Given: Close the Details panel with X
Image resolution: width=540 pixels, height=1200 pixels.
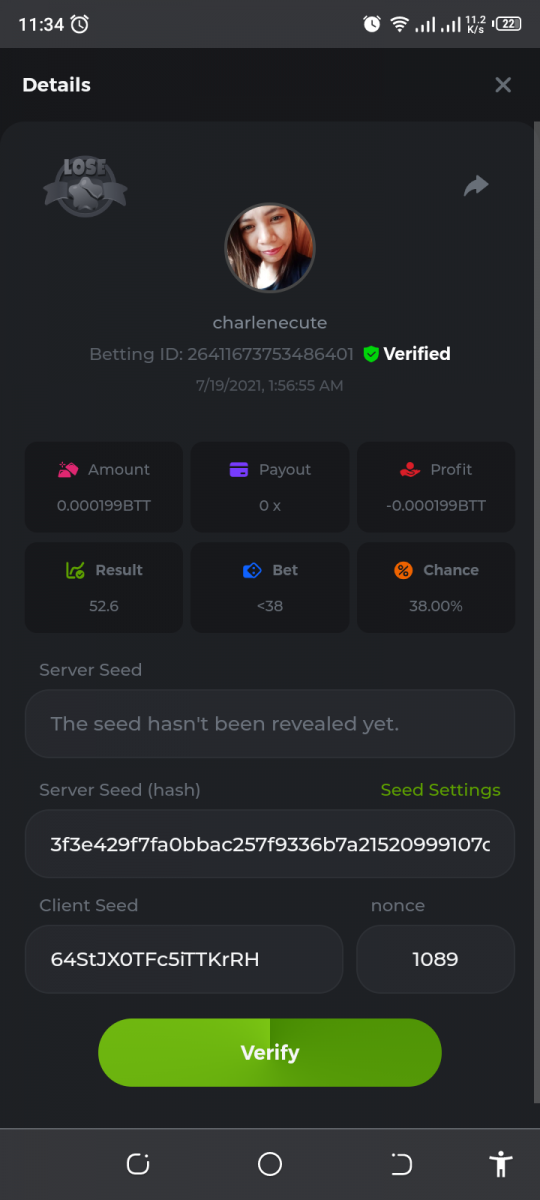Looking at the screenshot, I should (503, 85).
